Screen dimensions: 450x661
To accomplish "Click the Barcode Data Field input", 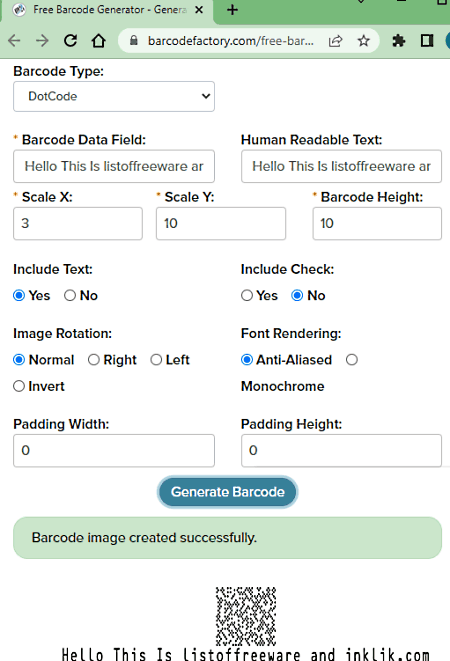I will pyautogui.click(x=114, y=166).
